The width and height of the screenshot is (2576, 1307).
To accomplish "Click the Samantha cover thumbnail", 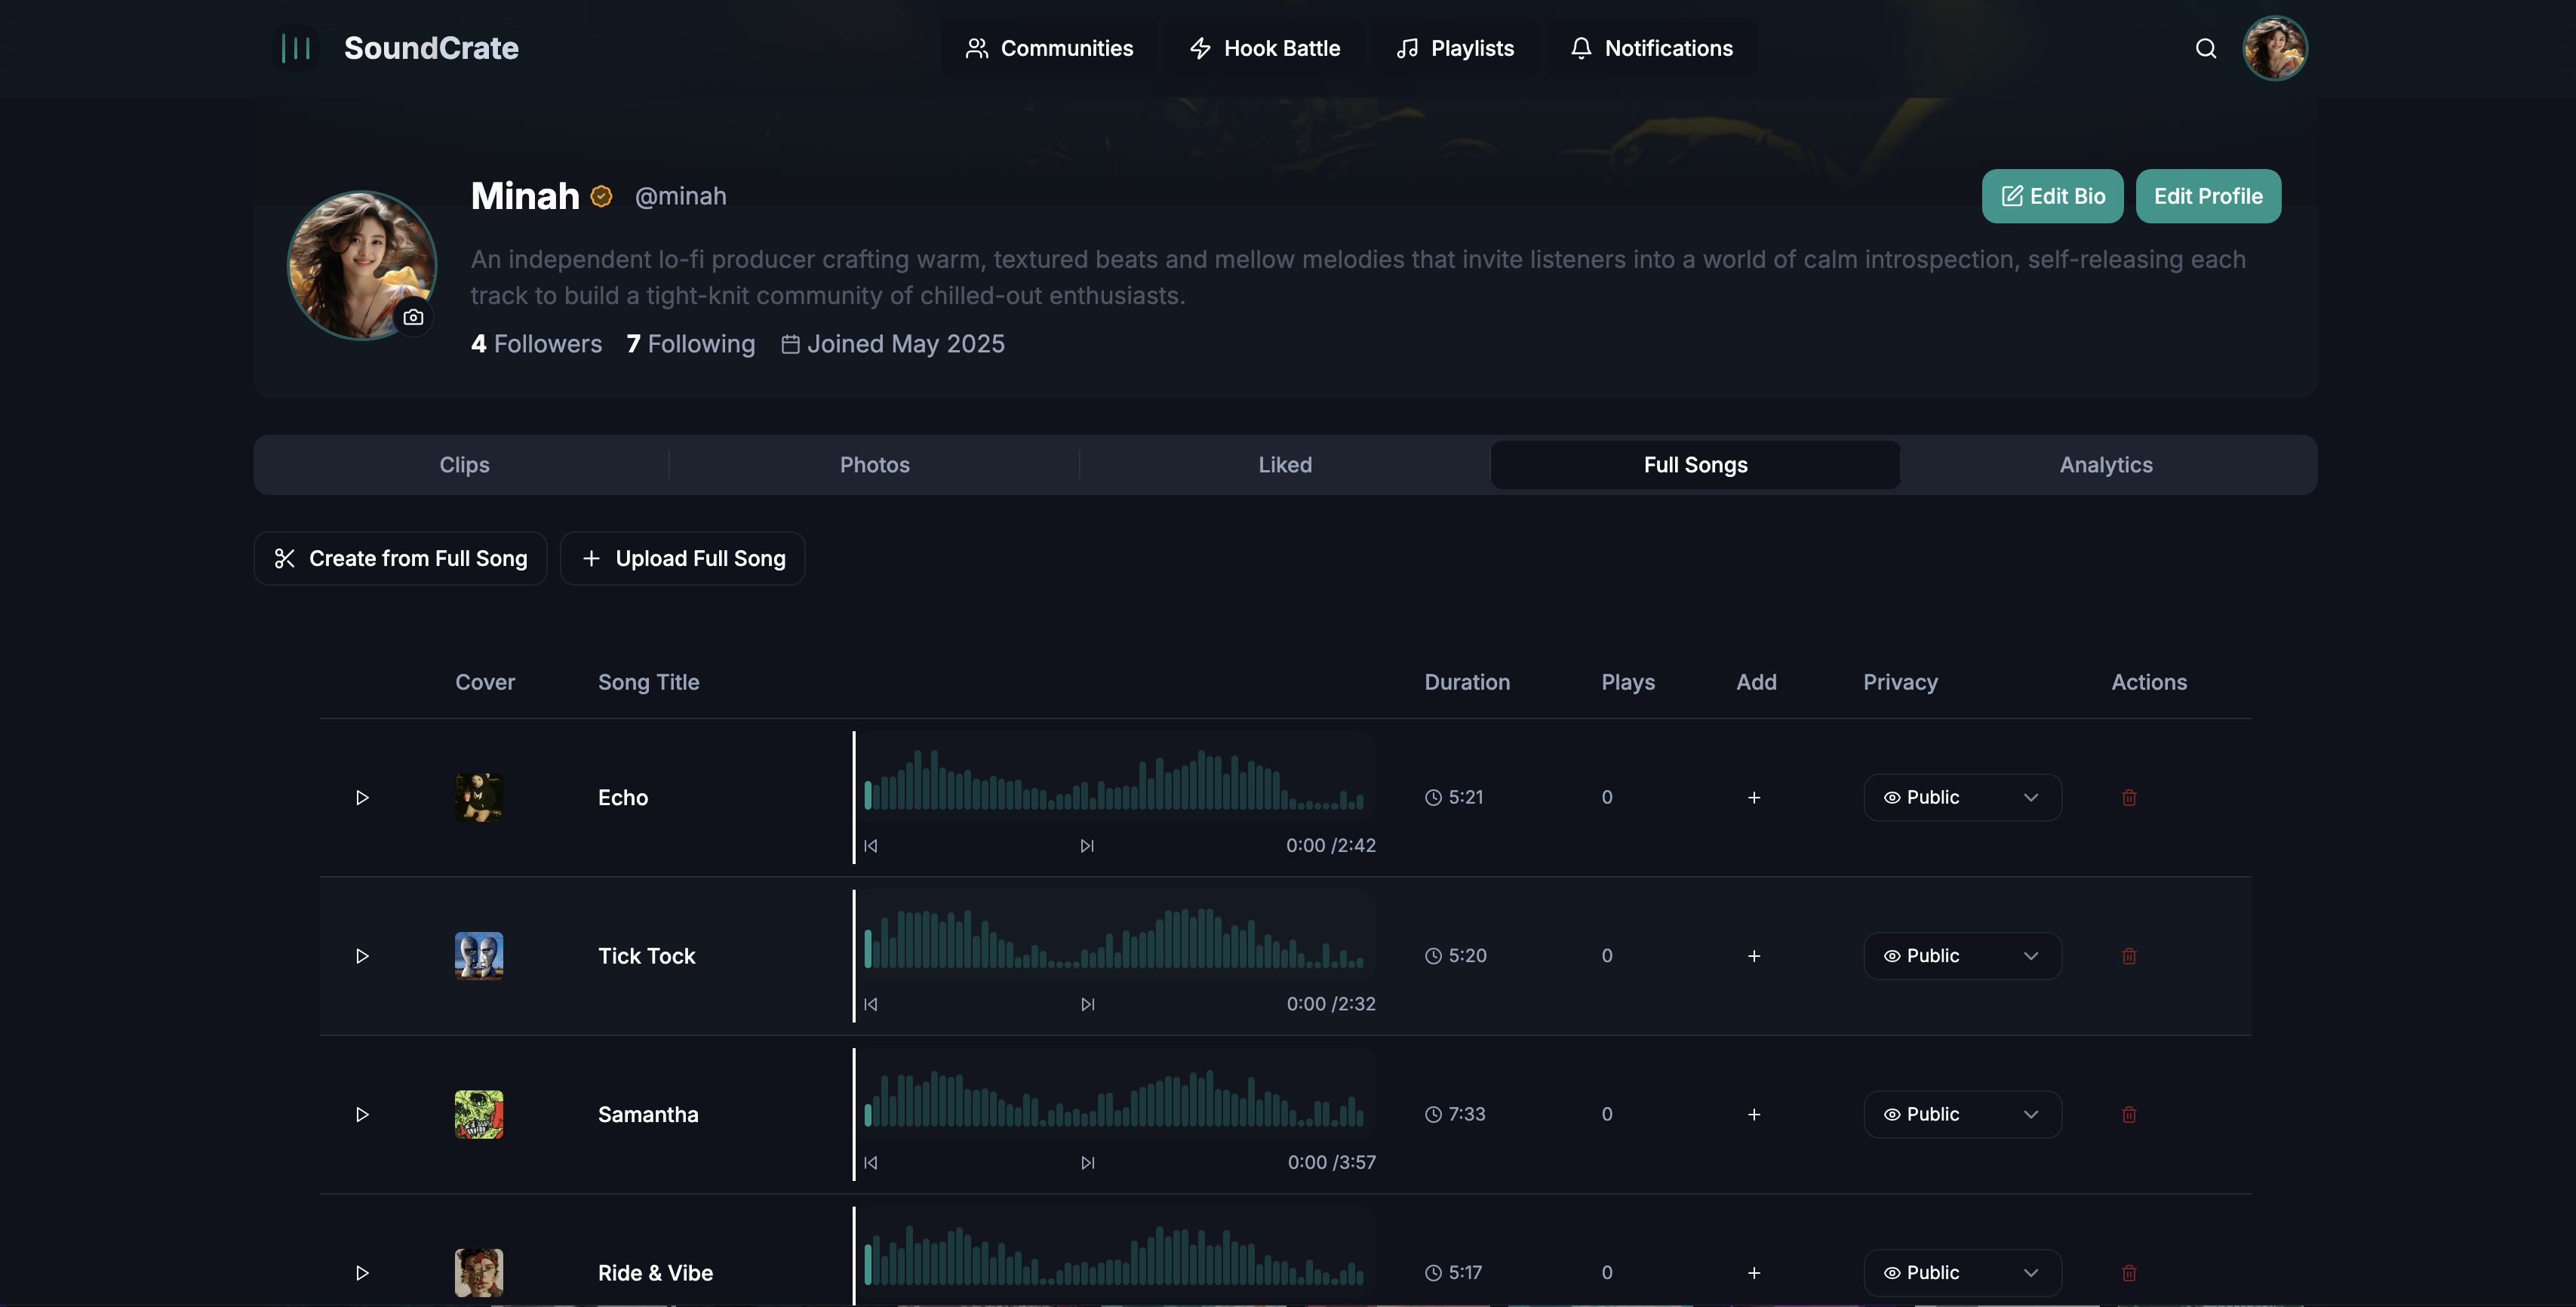I will (x=479, y=1114).
